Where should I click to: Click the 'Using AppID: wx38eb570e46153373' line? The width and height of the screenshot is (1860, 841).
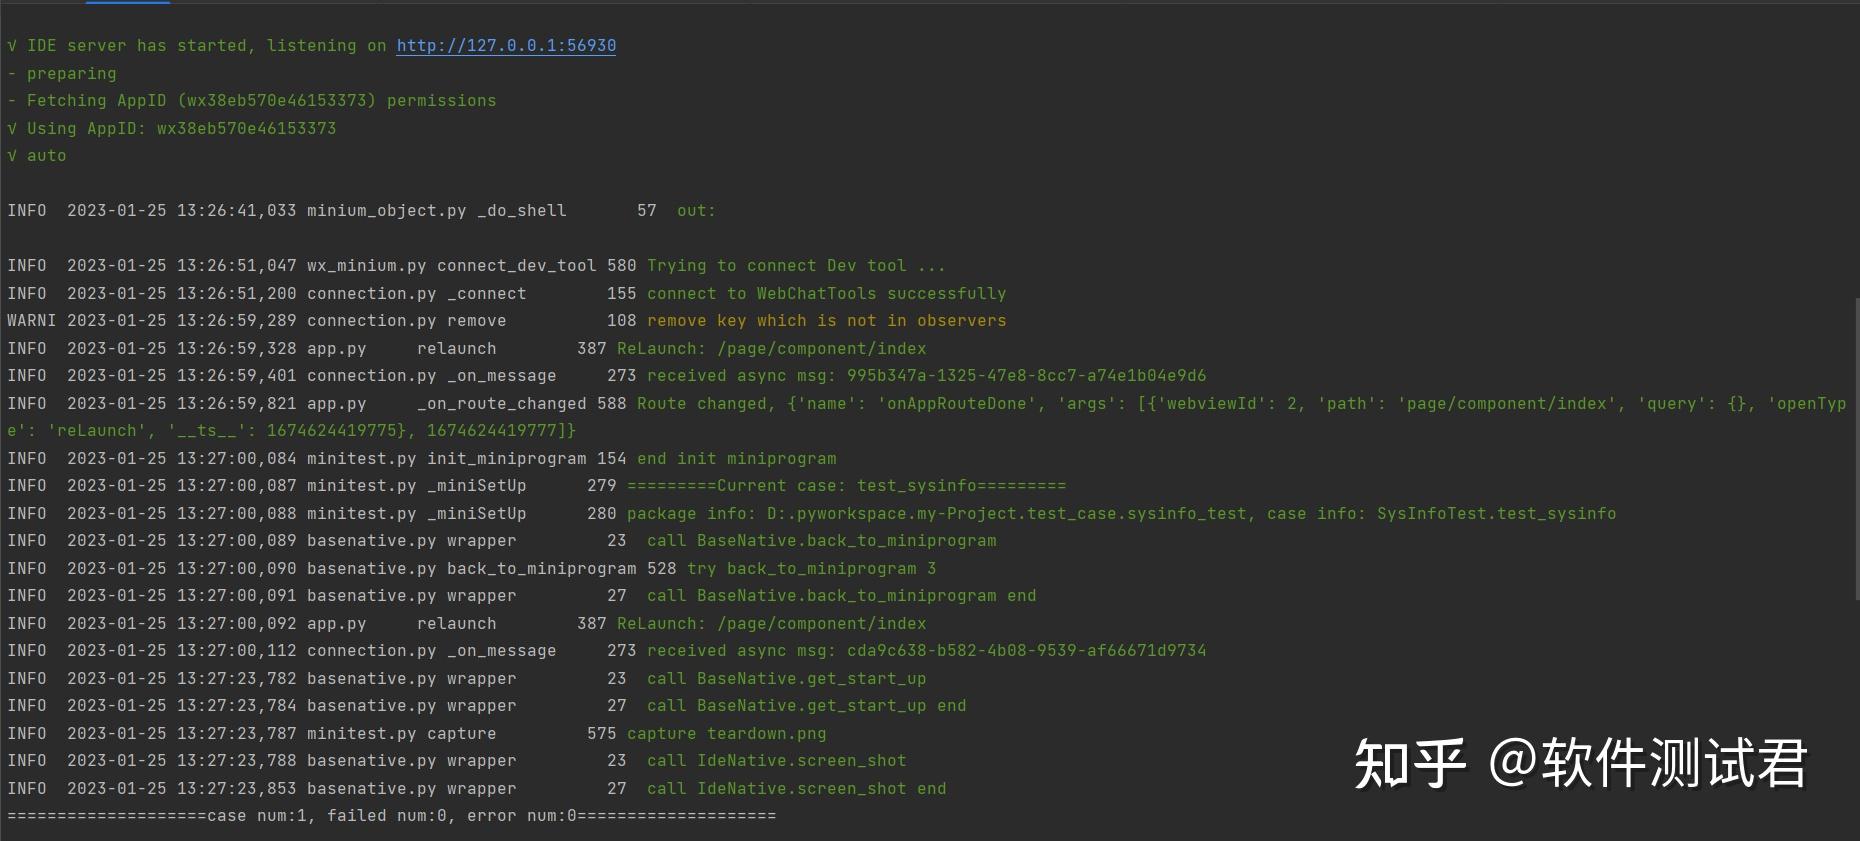coord(171,129)
